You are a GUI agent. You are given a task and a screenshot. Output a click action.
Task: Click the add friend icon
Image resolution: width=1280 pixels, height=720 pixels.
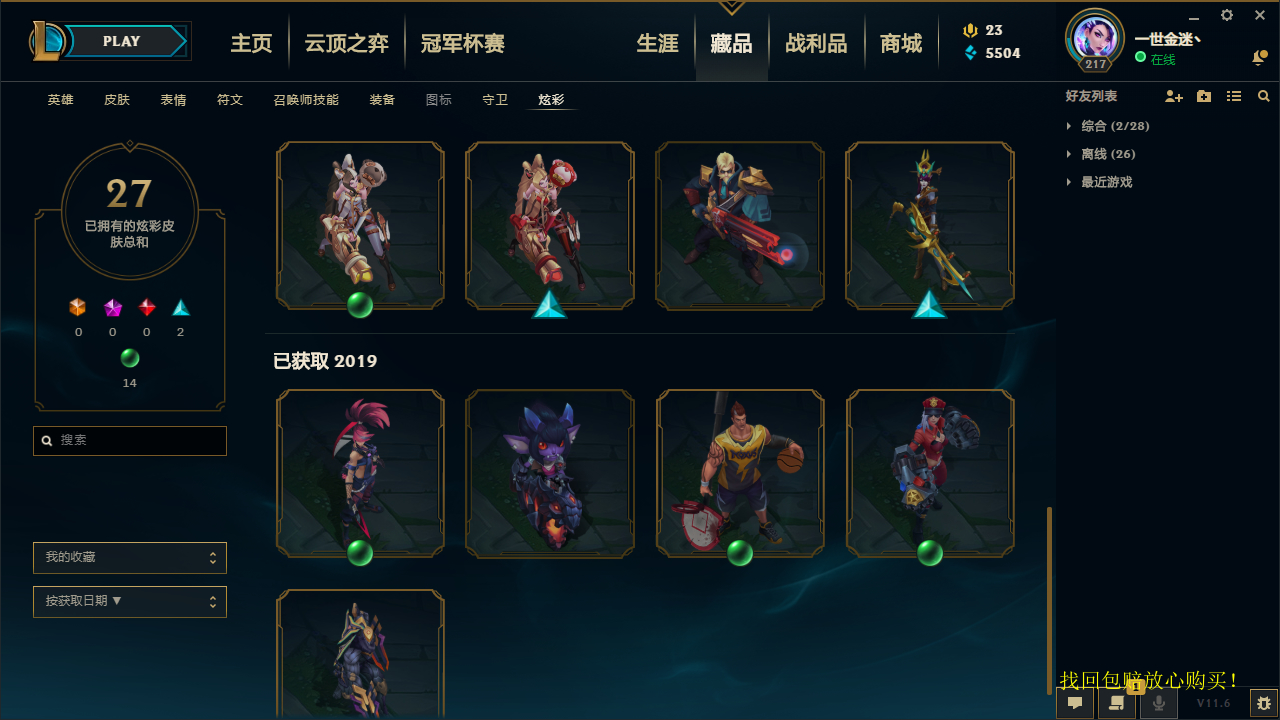(x=1174, y=97)
